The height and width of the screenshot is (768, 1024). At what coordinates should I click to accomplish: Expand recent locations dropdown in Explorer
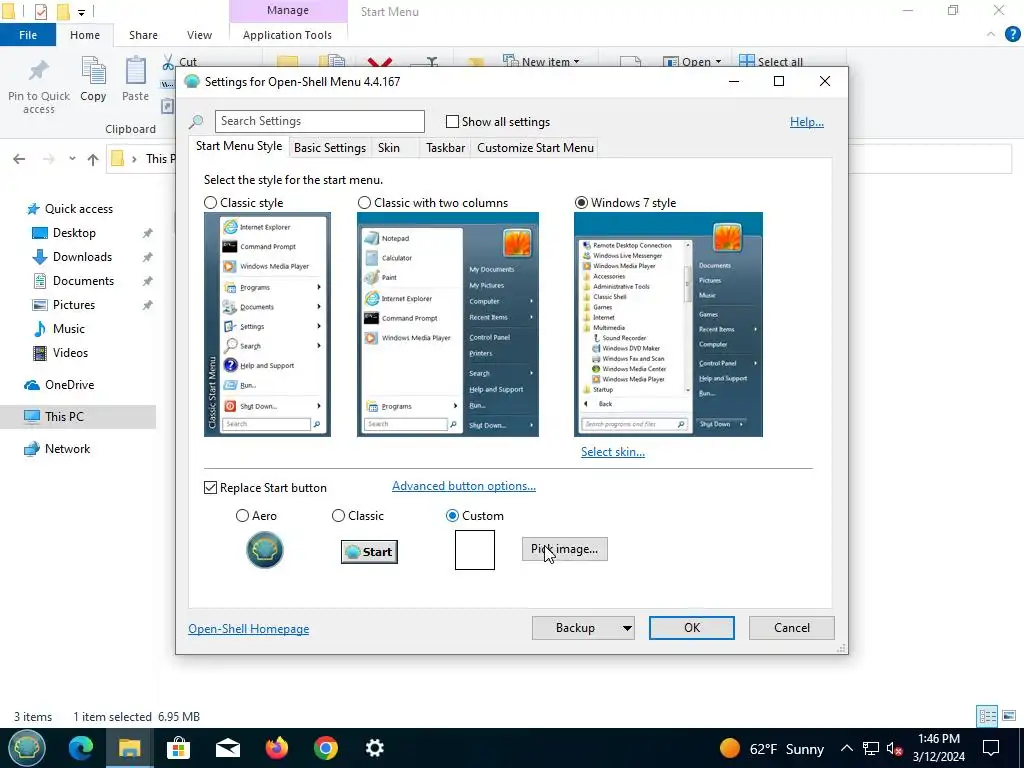72,159
